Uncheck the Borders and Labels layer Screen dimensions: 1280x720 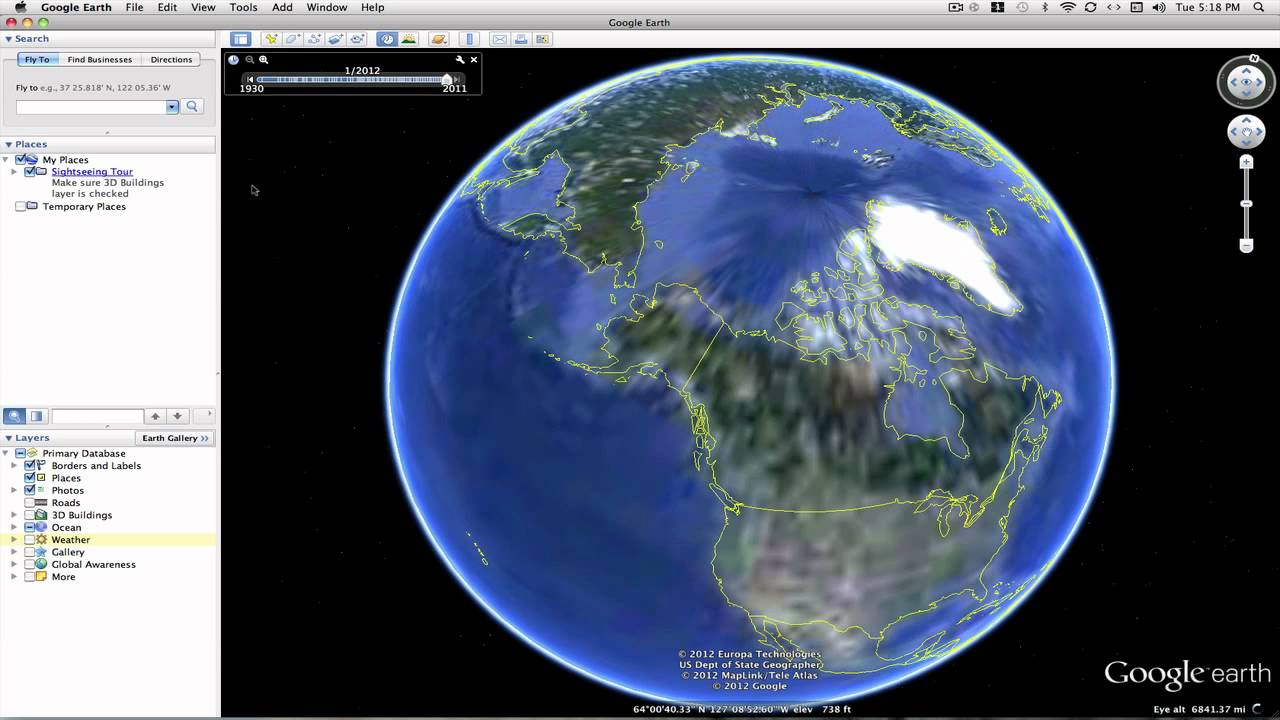29,465
